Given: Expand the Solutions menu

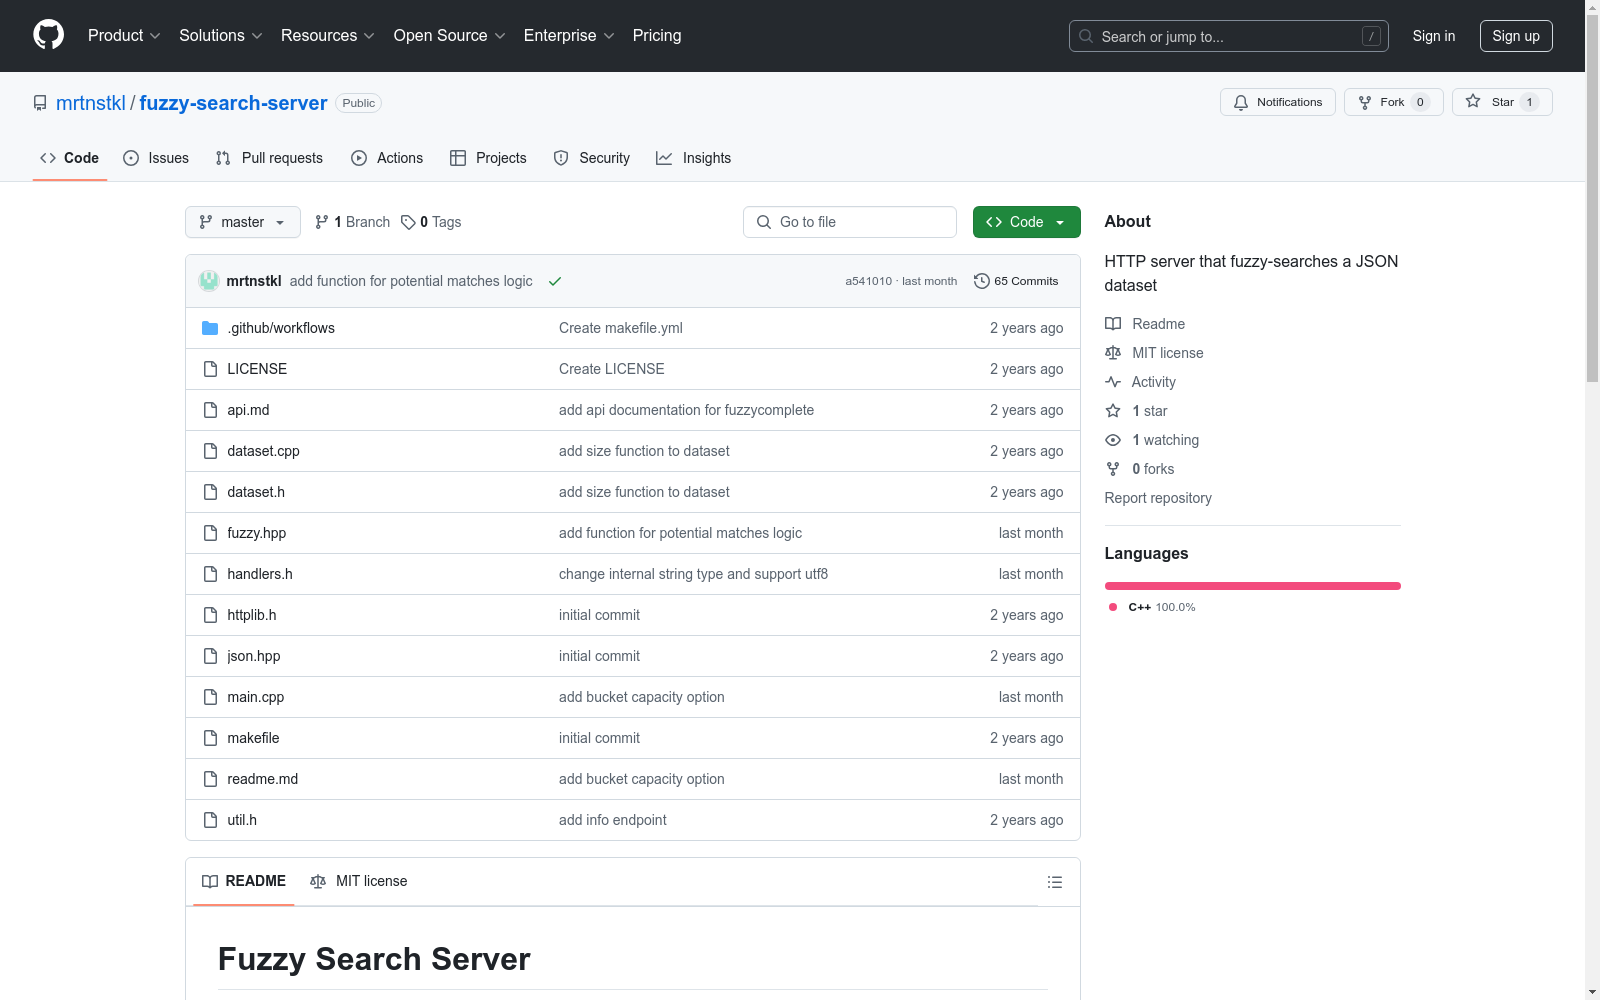Looking at the screenshot, I should pos(221,35).
